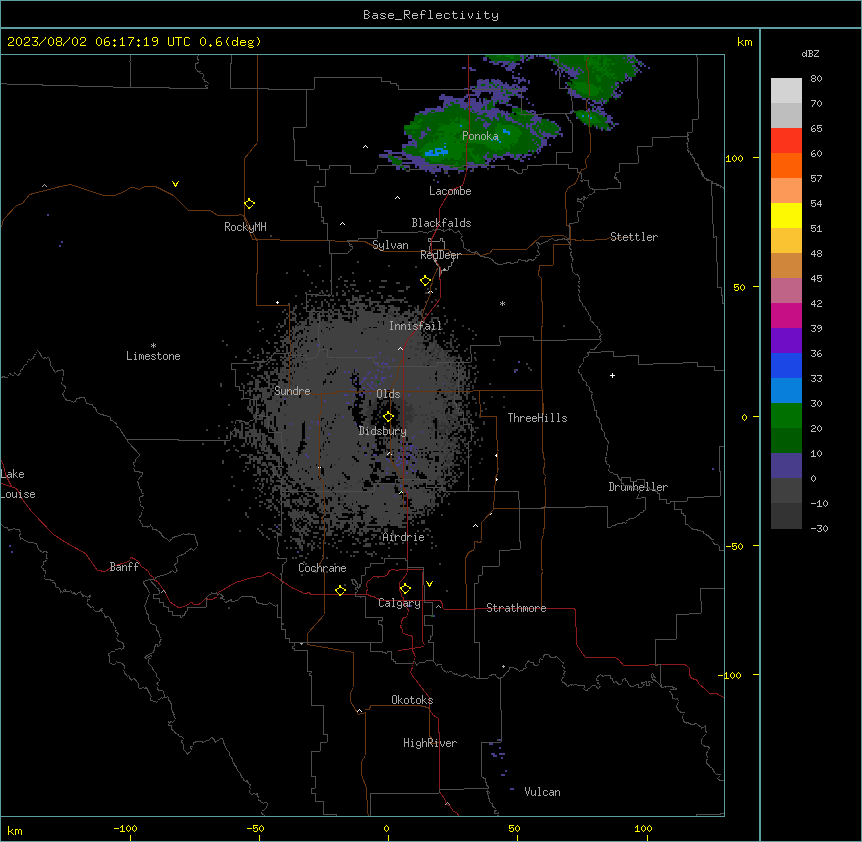
Task: Click the Lacombe city label
Action: pos(450,191)
